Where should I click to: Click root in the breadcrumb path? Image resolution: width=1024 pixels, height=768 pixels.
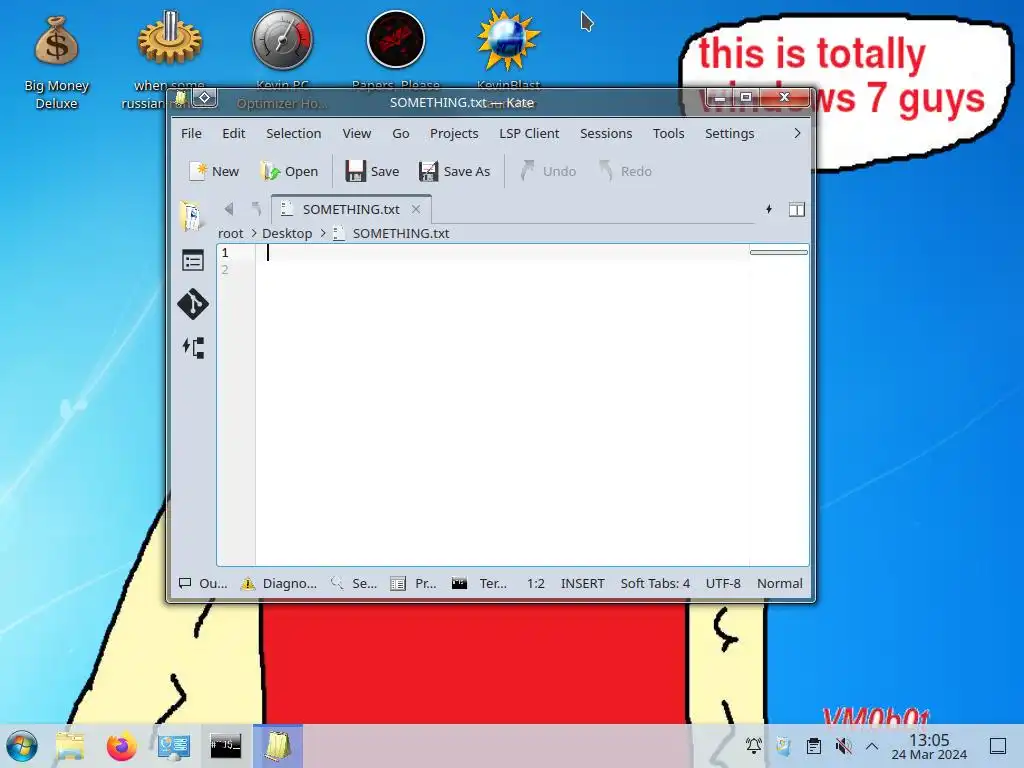click(x=231, y=233)
